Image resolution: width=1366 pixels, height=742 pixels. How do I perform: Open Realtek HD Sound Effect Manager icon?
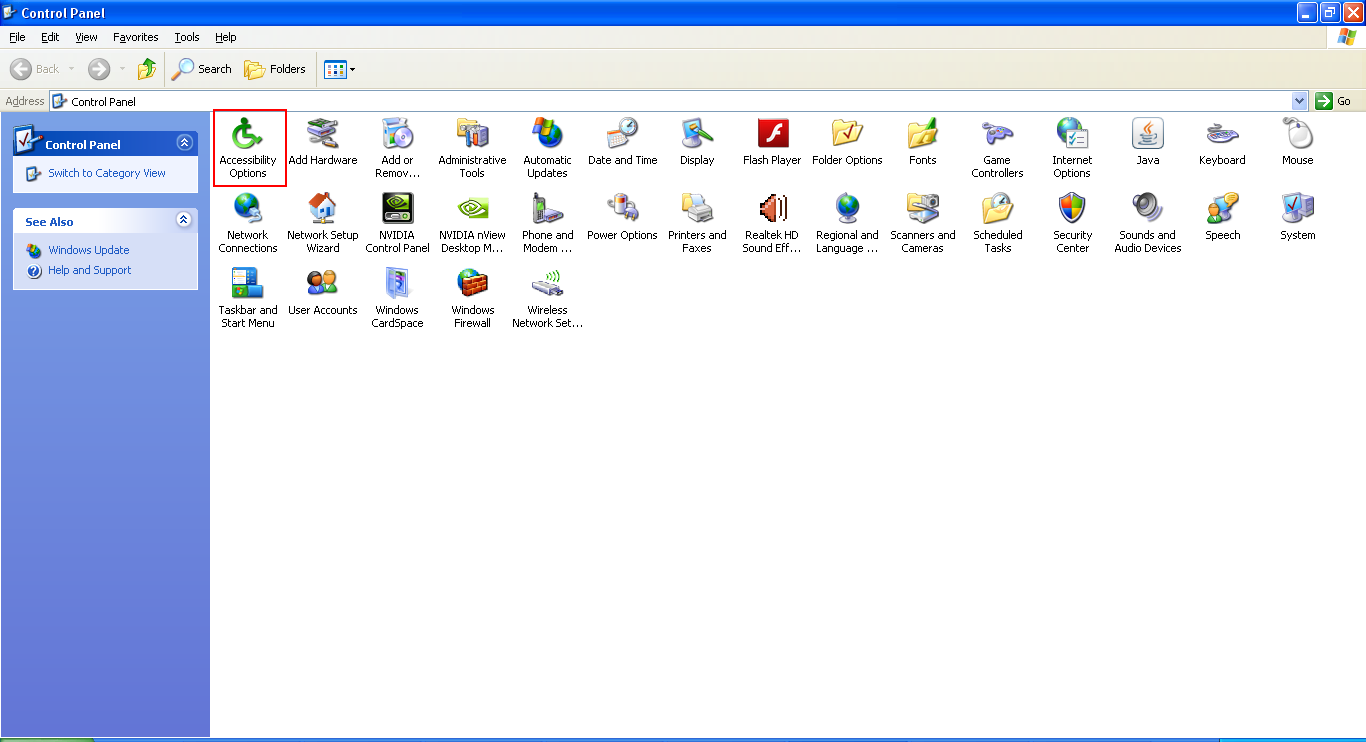click(772, 223)
